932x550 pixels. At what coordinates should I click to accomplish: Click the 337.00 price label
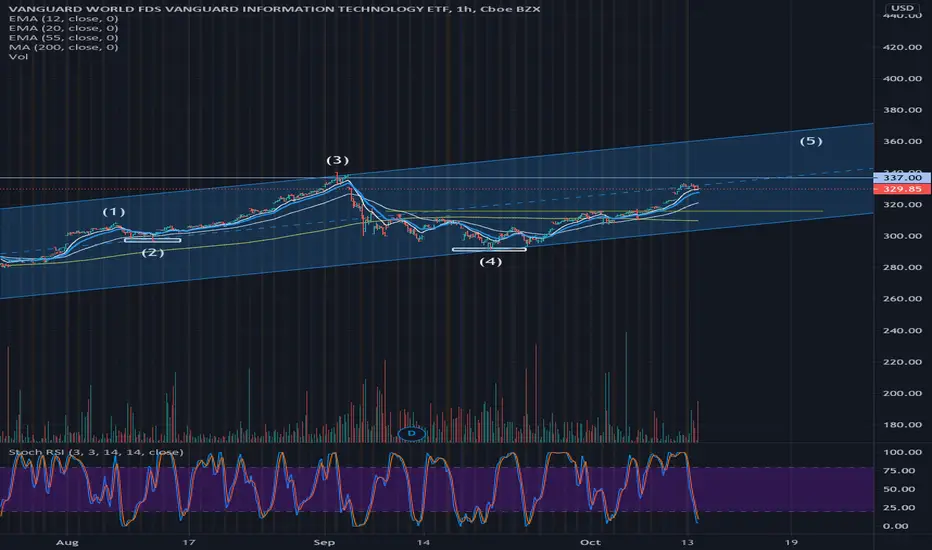click(902, 178)
